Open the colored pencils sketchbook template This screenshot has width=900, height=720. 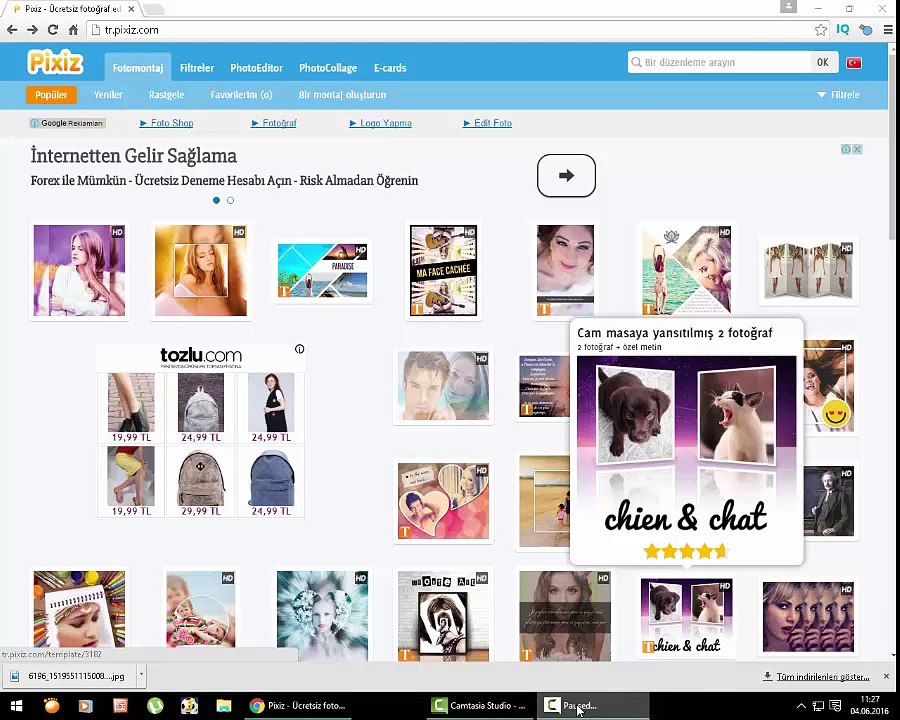click(x=79, y=609)
